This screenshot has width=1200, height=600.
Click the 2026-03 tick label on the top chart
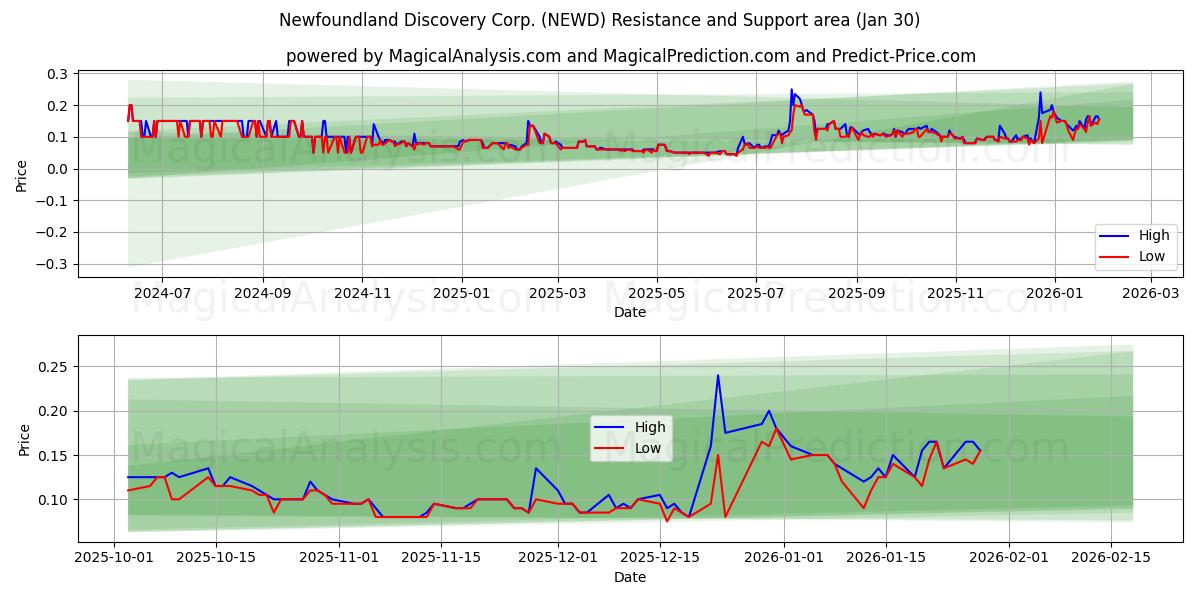coord(1150,294)
